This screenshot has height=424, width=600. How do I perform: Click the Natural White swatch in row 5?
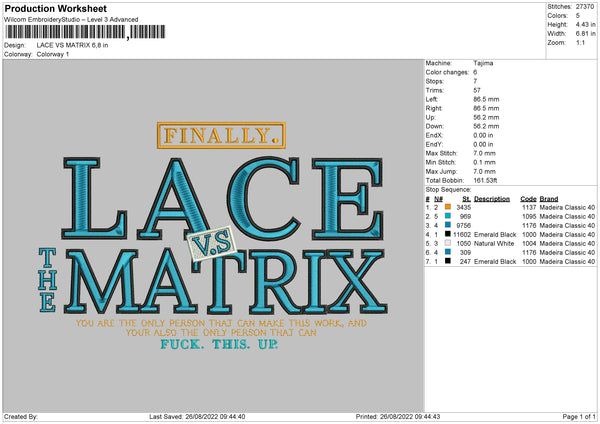448,243
